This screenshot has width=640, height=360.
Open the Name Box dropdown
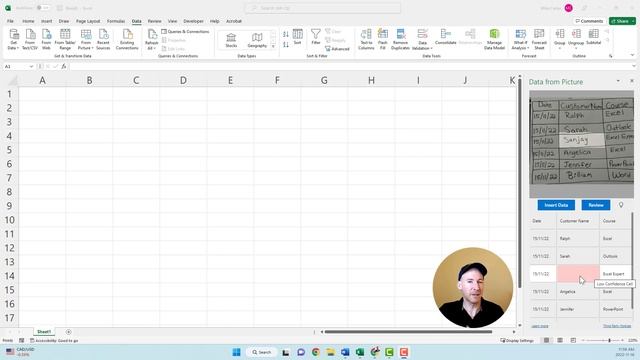31,66
